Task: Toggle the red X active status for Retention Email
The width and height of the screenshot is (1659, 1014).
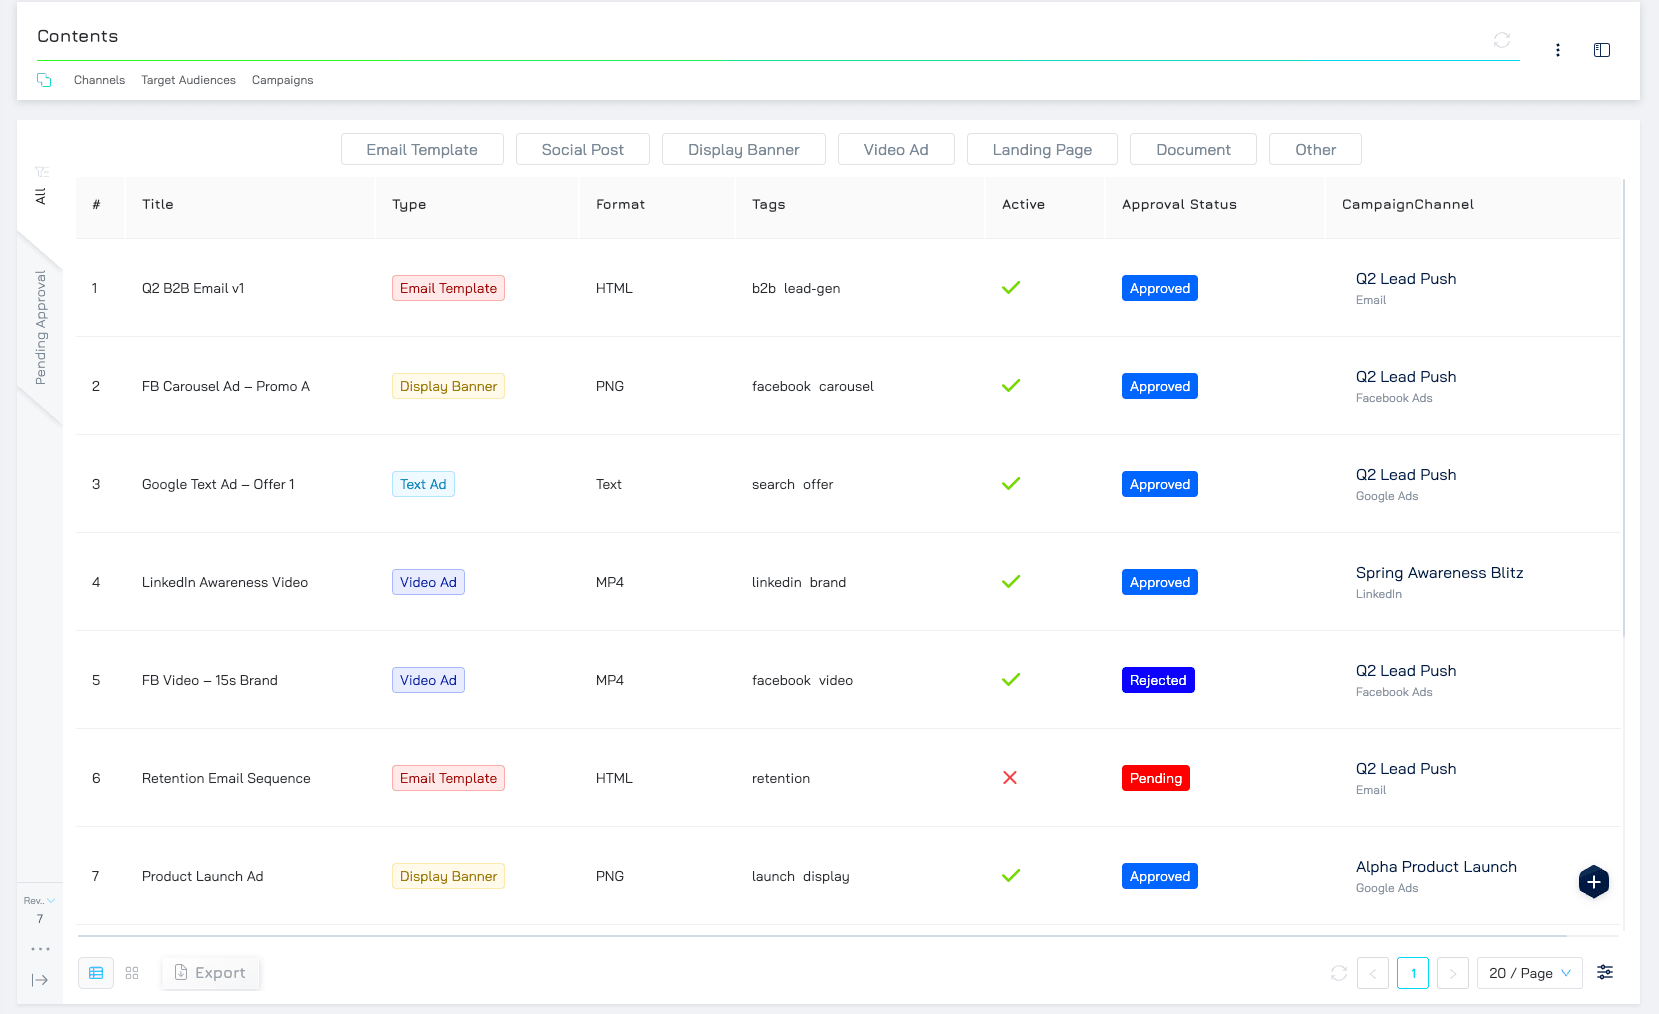Action: click(1010, 778)
